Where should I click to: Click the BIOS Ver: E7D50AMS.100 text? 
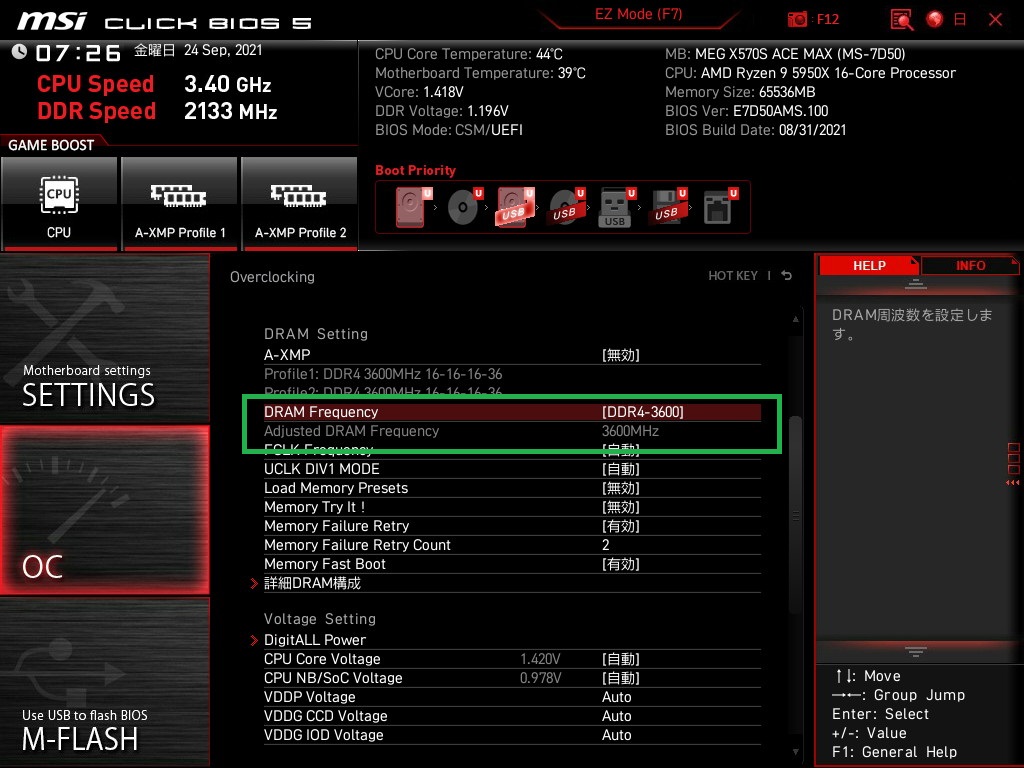click(746, 111)
